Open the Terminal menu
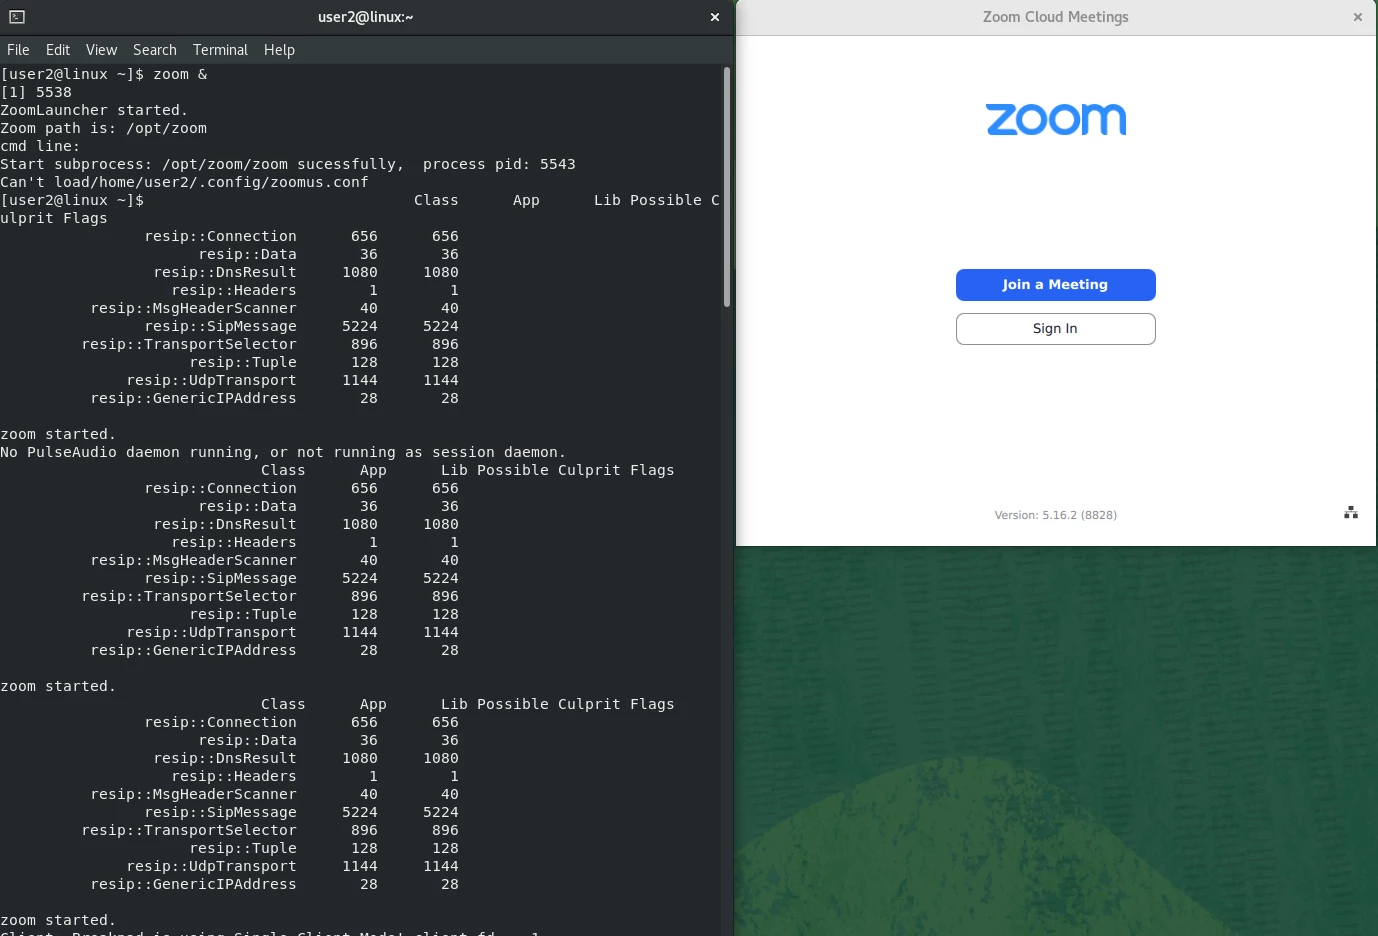The height and width of the screenshot is (936, 1378). (220, 50)
